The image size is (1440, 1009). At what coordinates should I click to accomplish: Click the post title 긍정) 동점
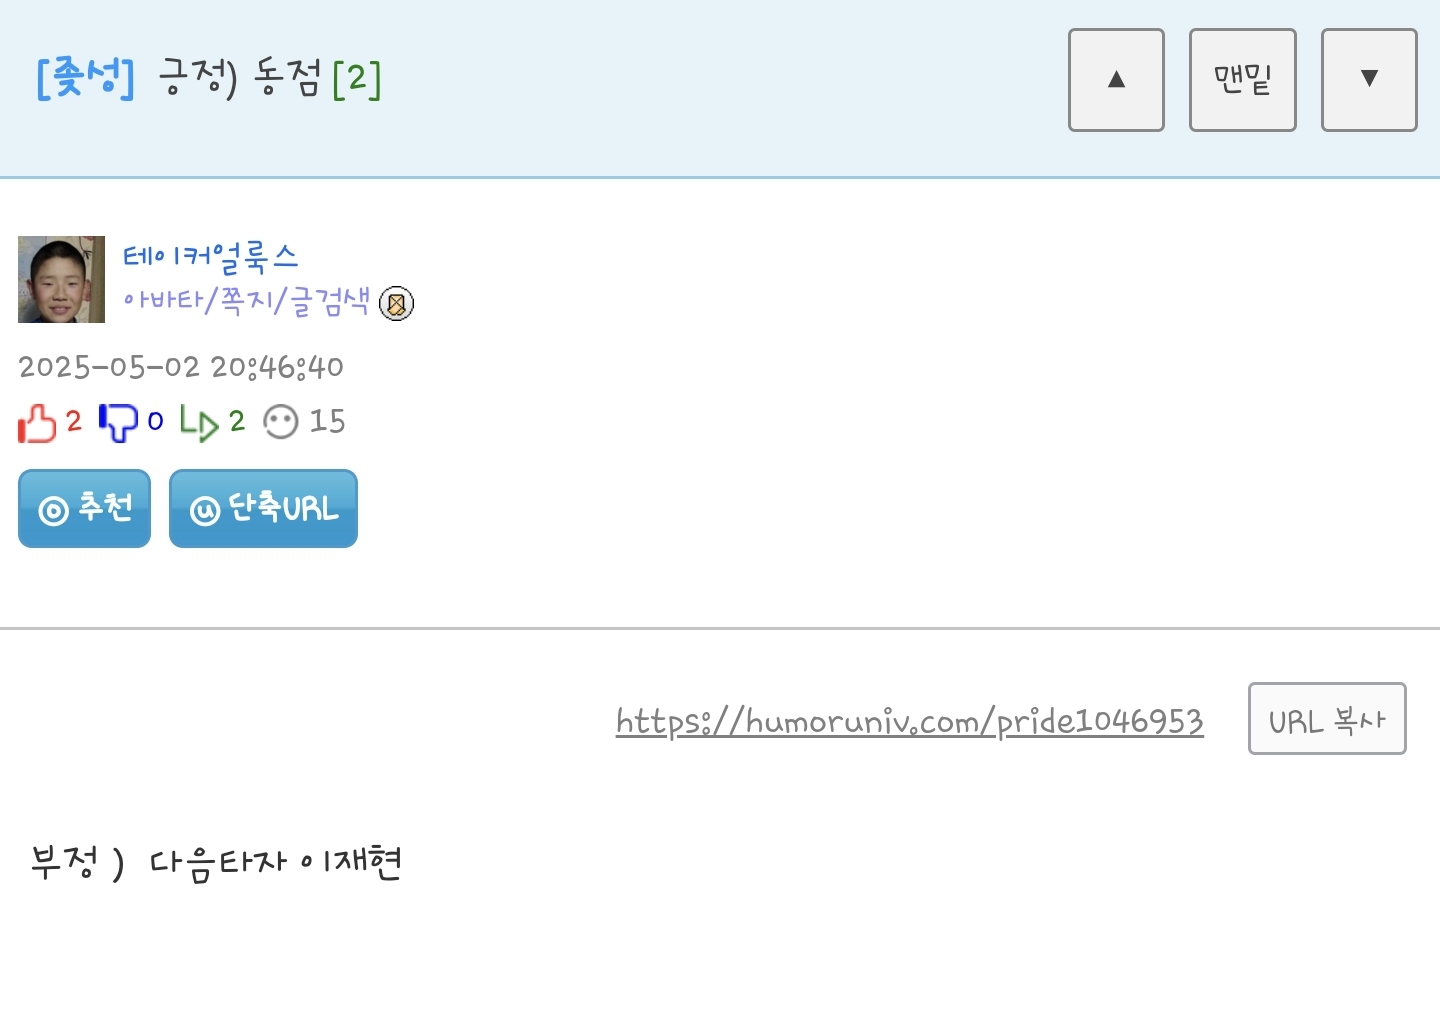(x=240, y=78)
